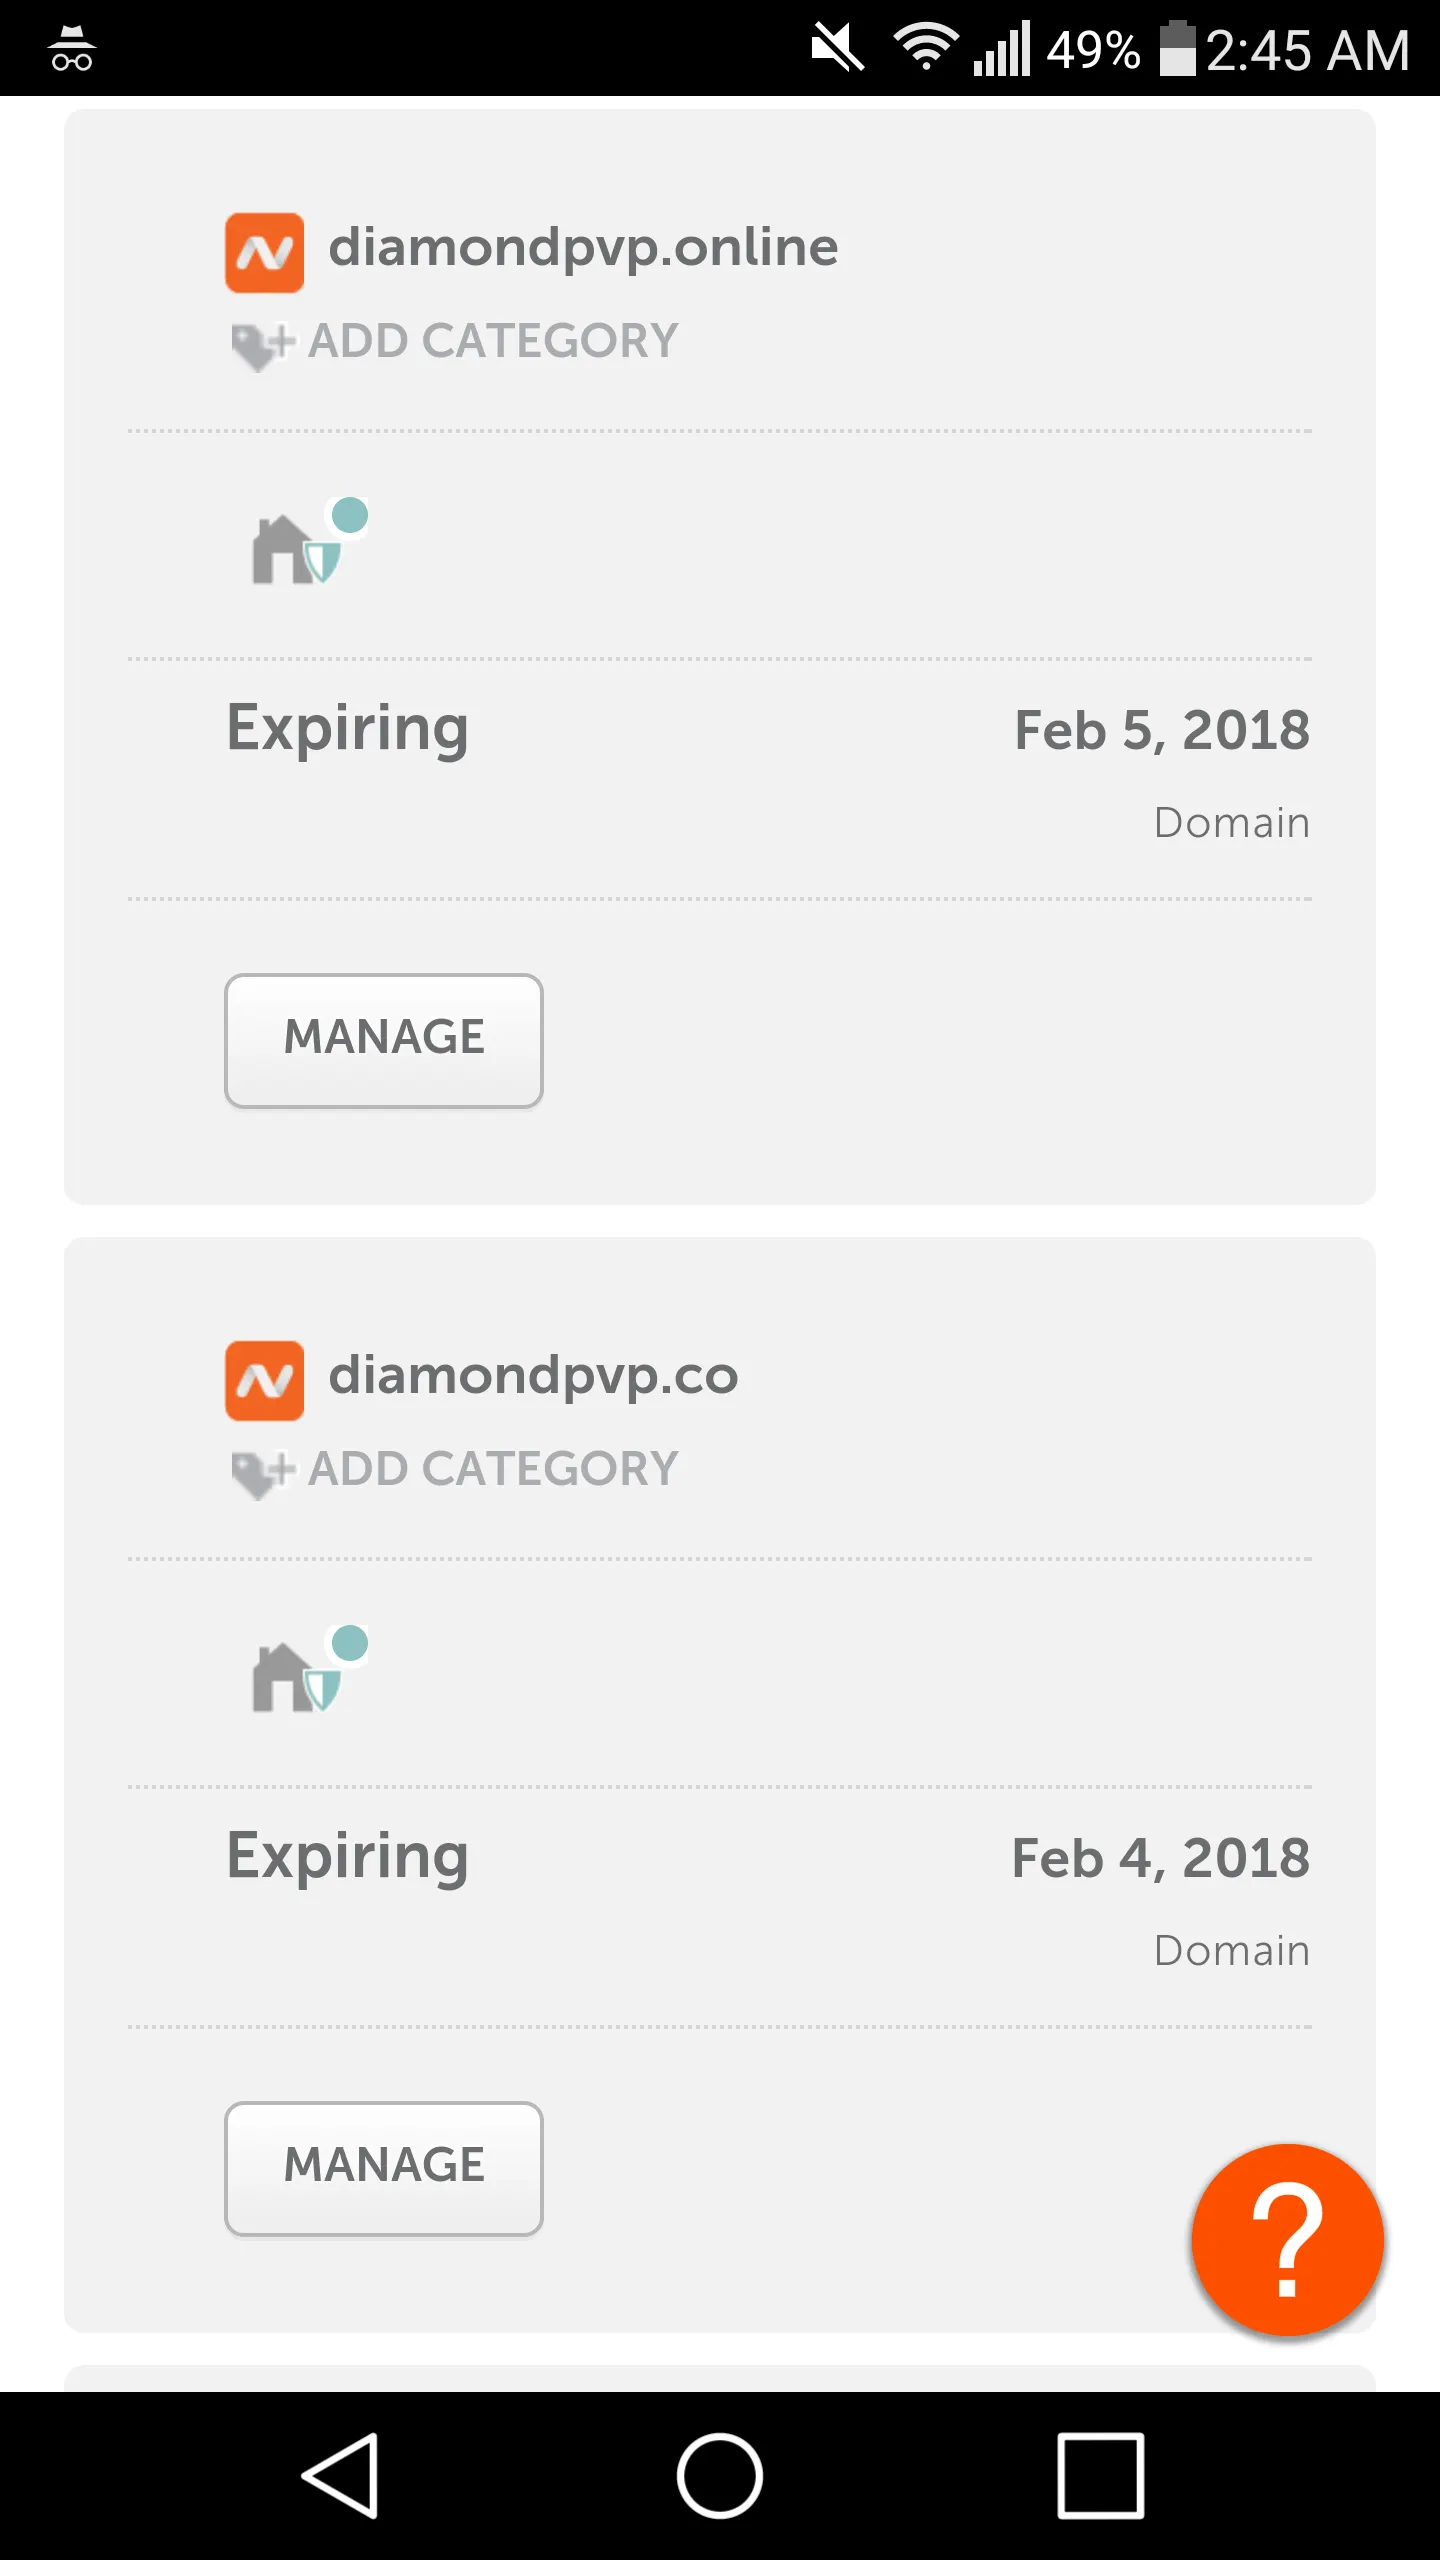Tap the Expiring status on diamondpvp.online
1440x2560 pixels.
(347, 728)
